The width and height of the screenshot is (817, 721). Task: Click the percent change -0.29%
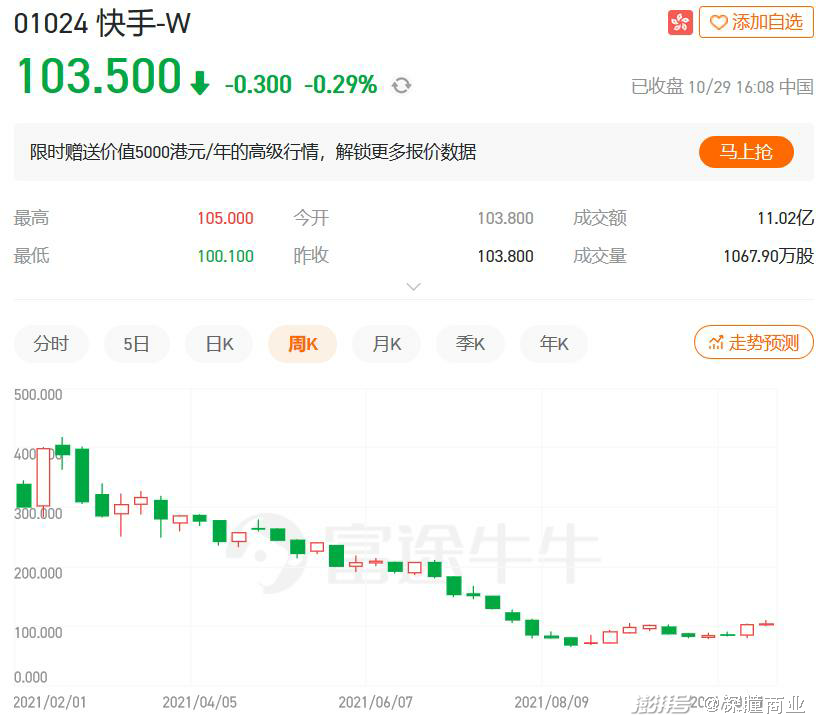tap(341, 84)
